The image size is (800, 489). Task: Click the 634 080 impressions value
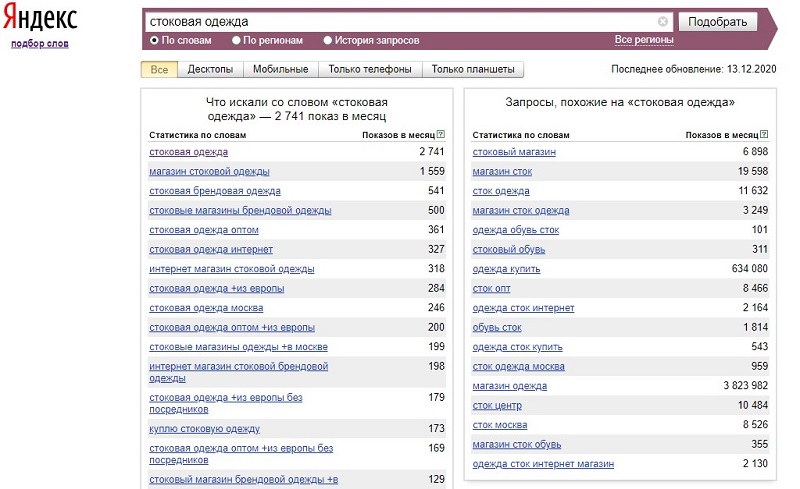pos(749,268)
